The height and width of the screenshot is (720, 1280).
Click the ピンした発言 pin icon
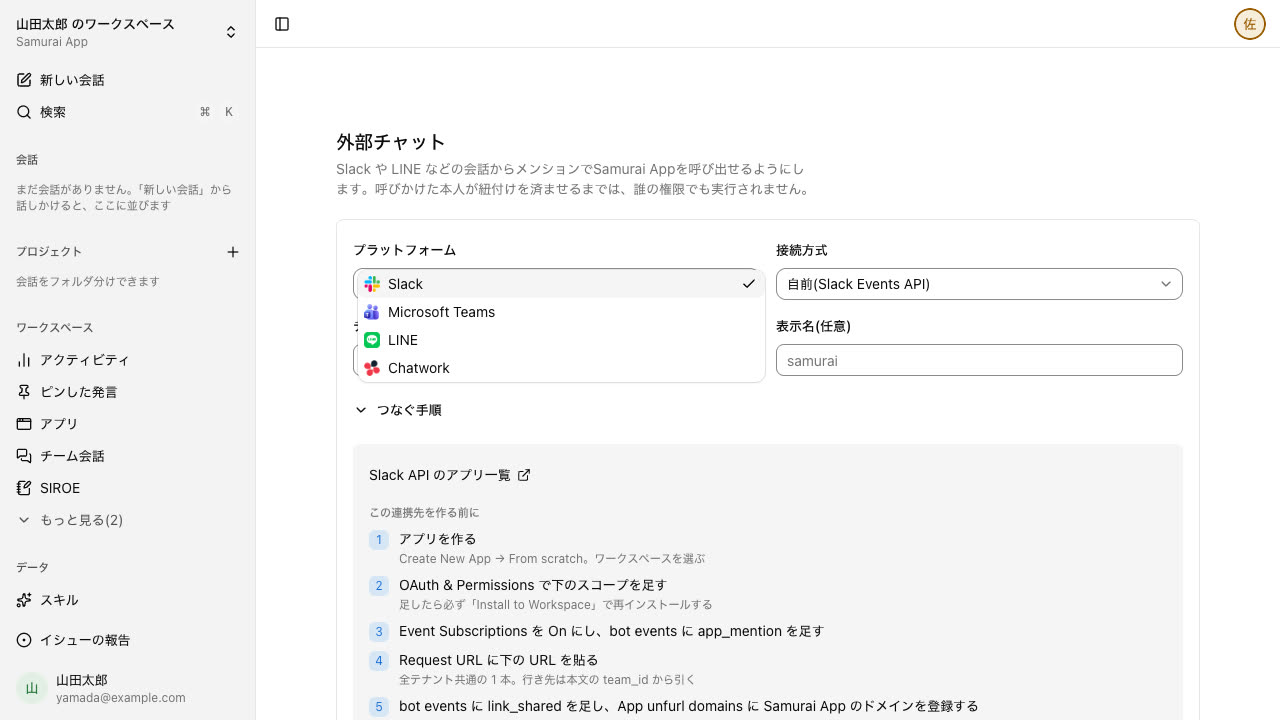point(24,392)
